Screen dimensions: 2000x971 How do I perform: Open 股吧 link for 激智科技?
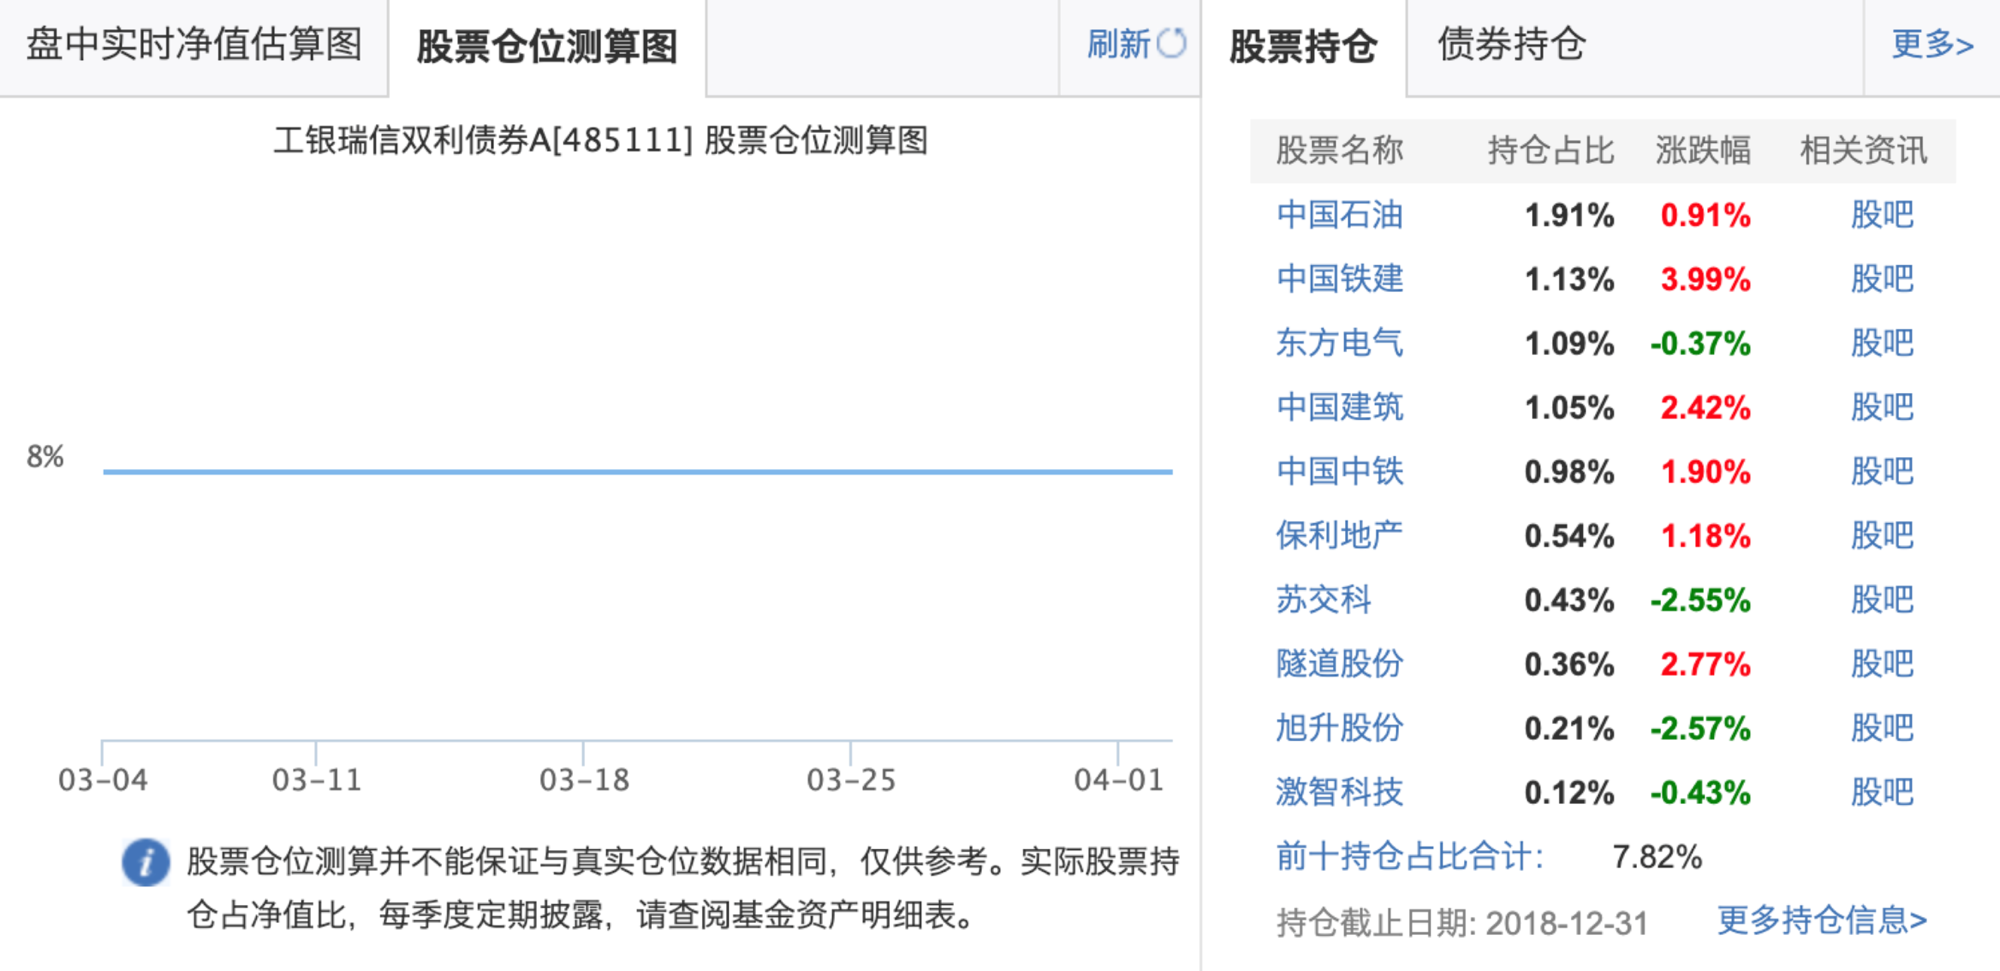[x=1882, y=792]
